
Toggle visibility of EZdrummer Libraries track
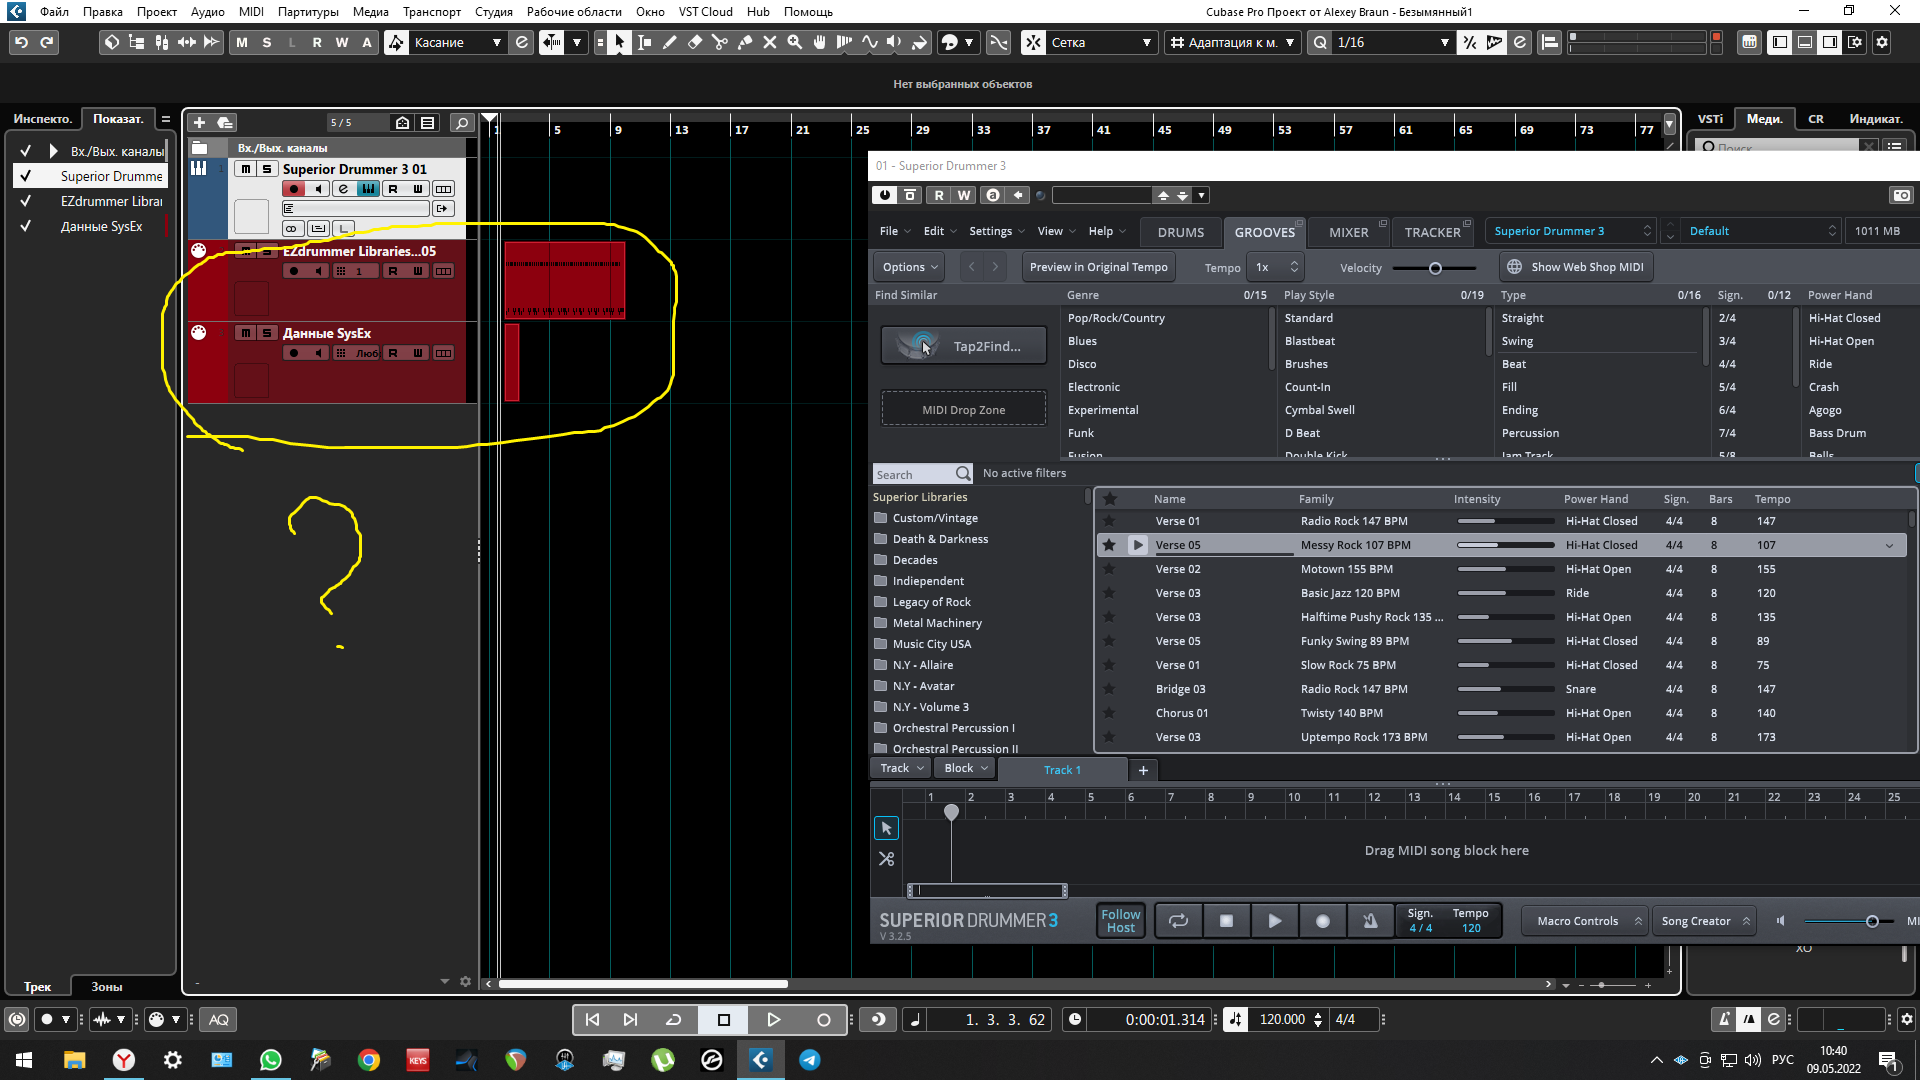tap(25, 201)
